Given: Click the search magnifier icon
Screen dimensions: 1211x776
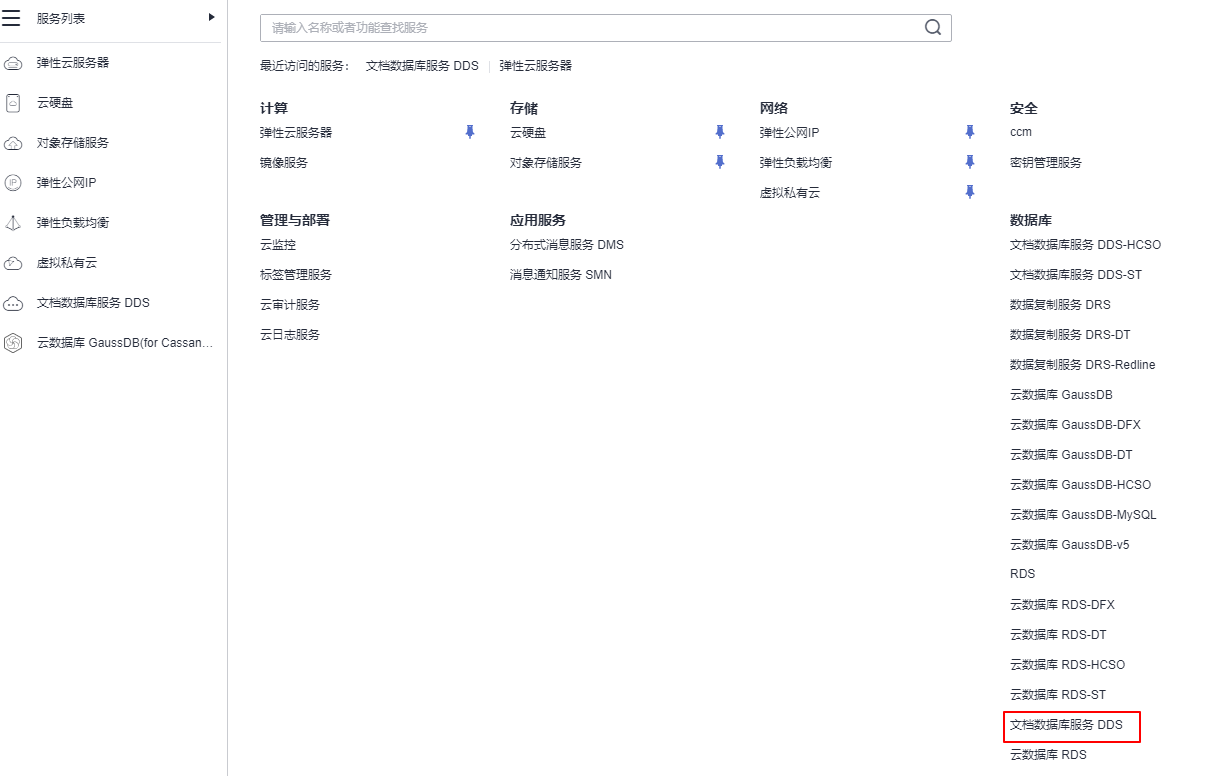Looking at the screenshot, I should [x=933, y=27].
